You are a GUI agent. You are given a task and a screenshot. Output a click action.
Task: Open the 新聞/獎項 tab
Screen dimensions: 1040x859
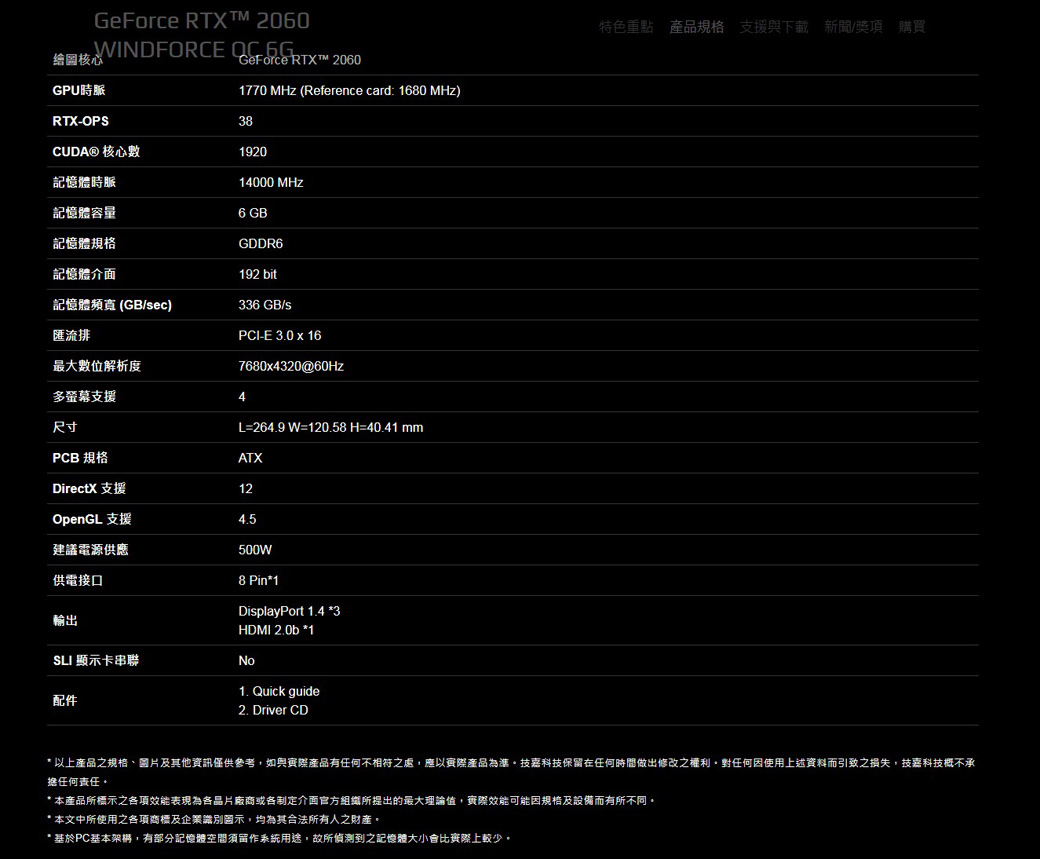(853, 27)
